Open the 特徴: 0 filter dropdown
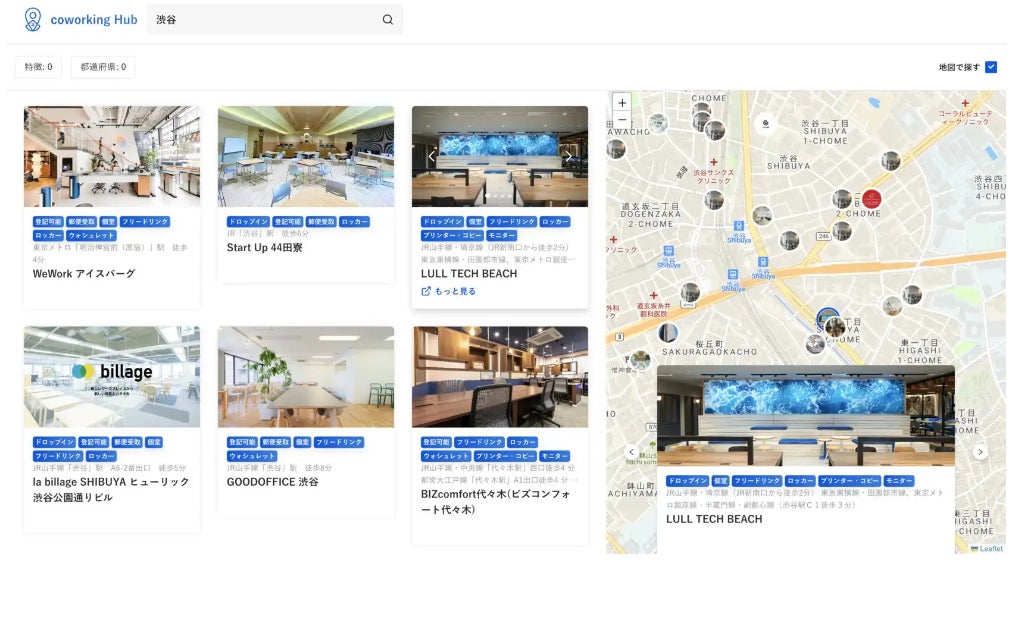This screenshot has width=1010, height=628. [x=39, y=66]
